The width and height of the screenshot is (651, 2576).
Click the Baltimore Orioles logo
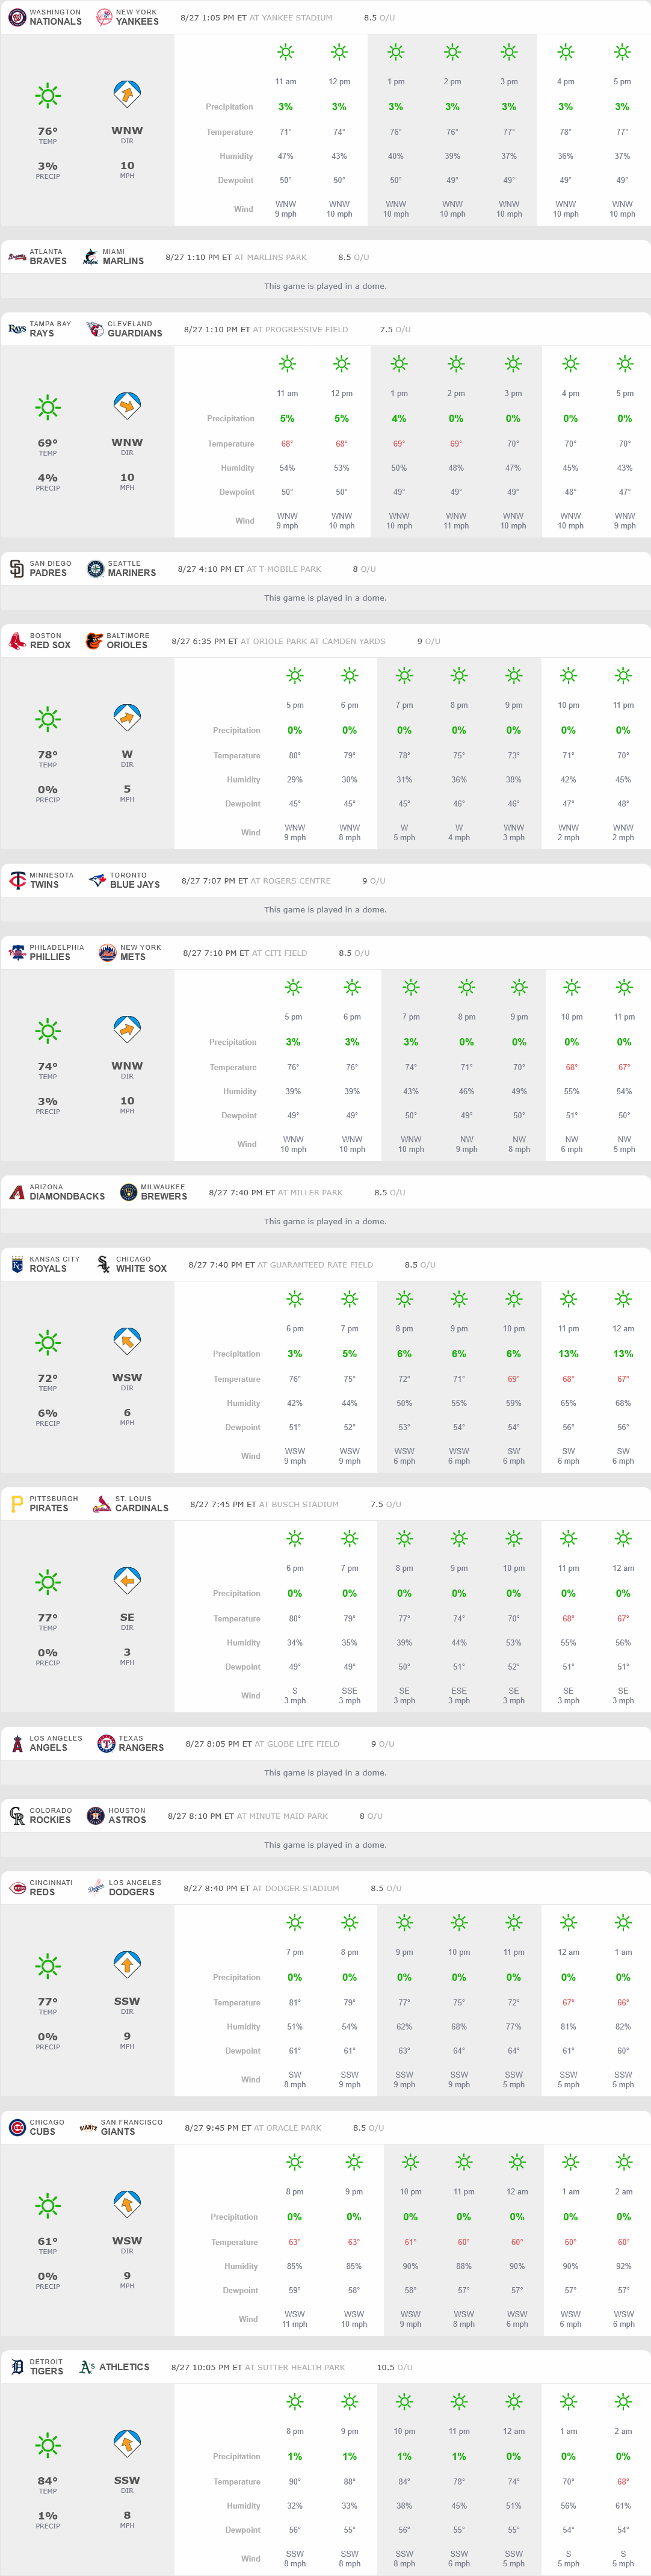click(x=94, y=641)
